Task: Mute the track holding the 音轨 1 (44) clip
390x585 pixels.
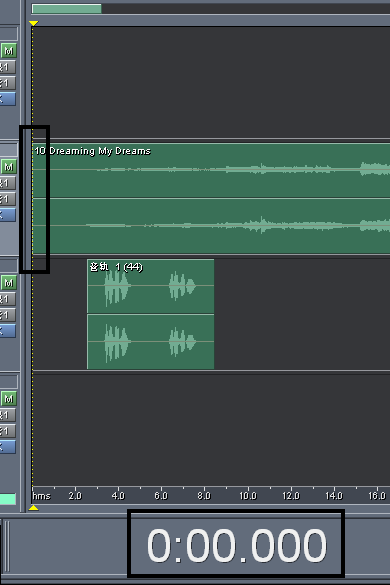Action: point(9,283)
